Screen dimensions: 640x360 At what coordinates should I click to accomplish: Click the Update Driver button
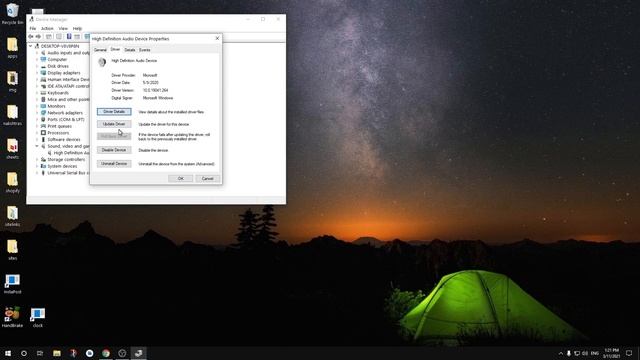click(114, 124)
